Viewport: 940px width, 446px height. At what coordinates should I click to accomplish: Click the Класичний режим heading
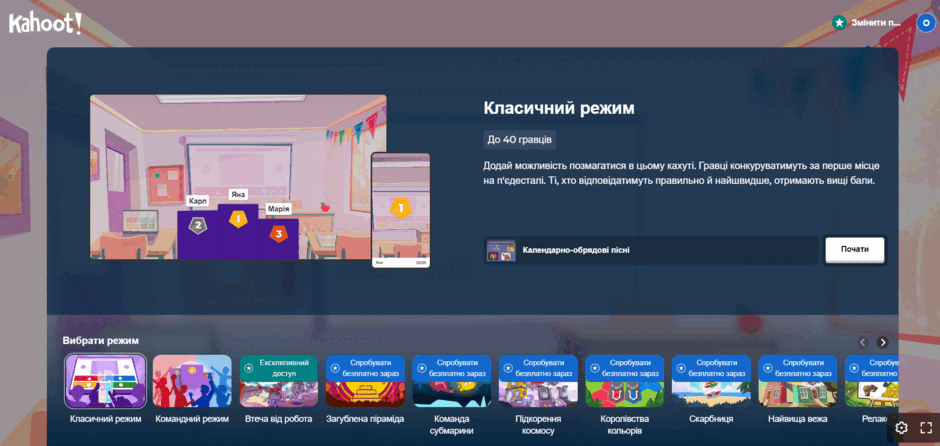[559, 108]
